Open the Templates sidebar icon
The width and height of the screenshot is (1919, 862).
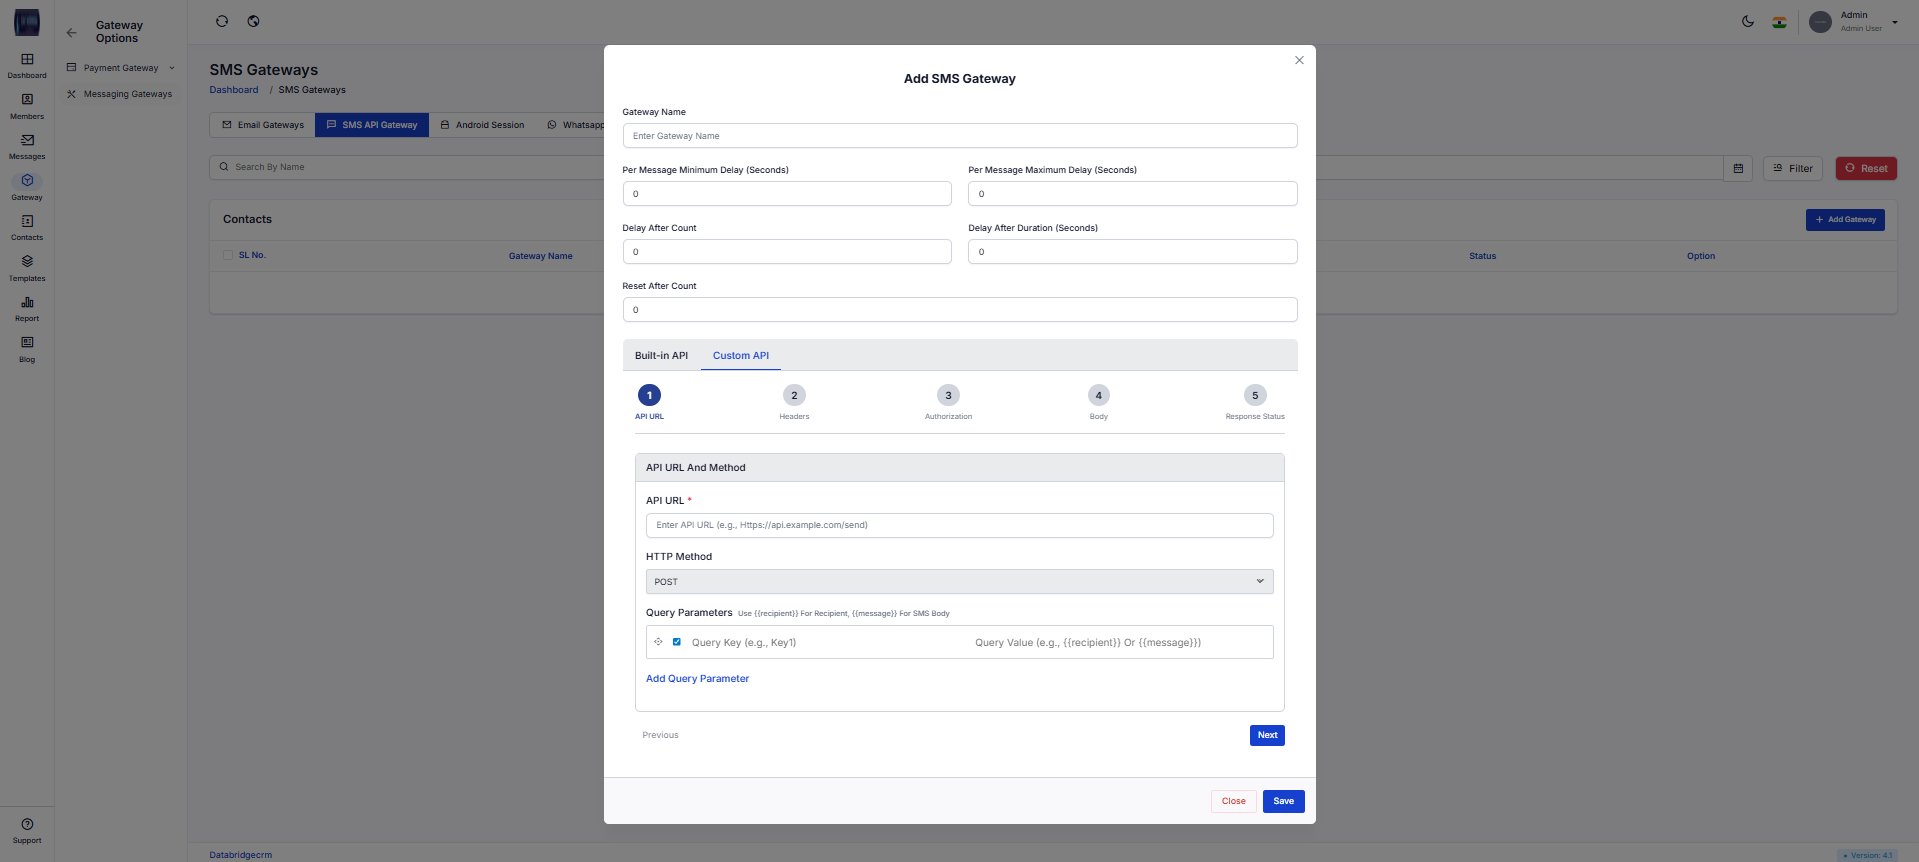click(x=27, y=262)
